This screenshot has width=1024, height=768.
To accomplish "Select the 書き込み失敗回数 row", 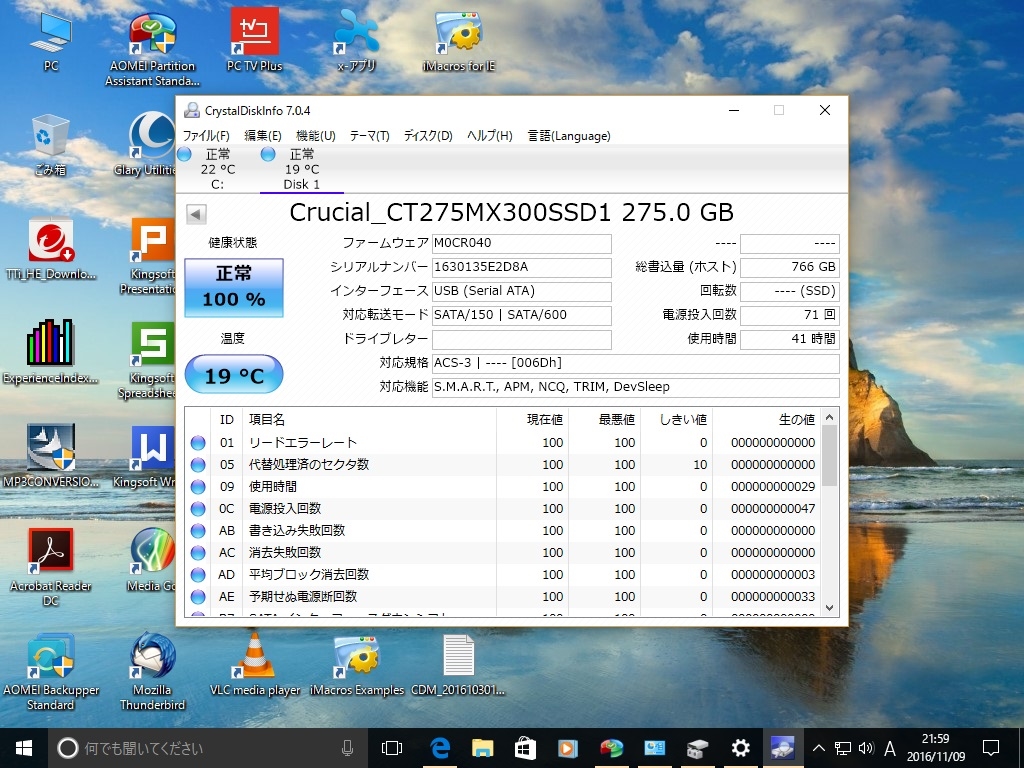I will click(503, 531).
